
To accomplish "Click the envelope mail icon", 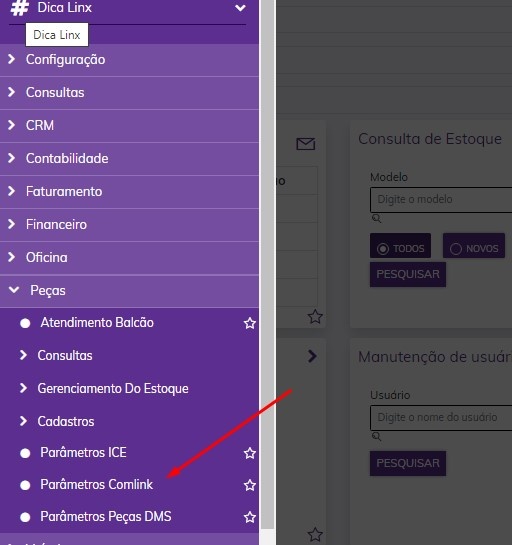I will tap(306, 144).
